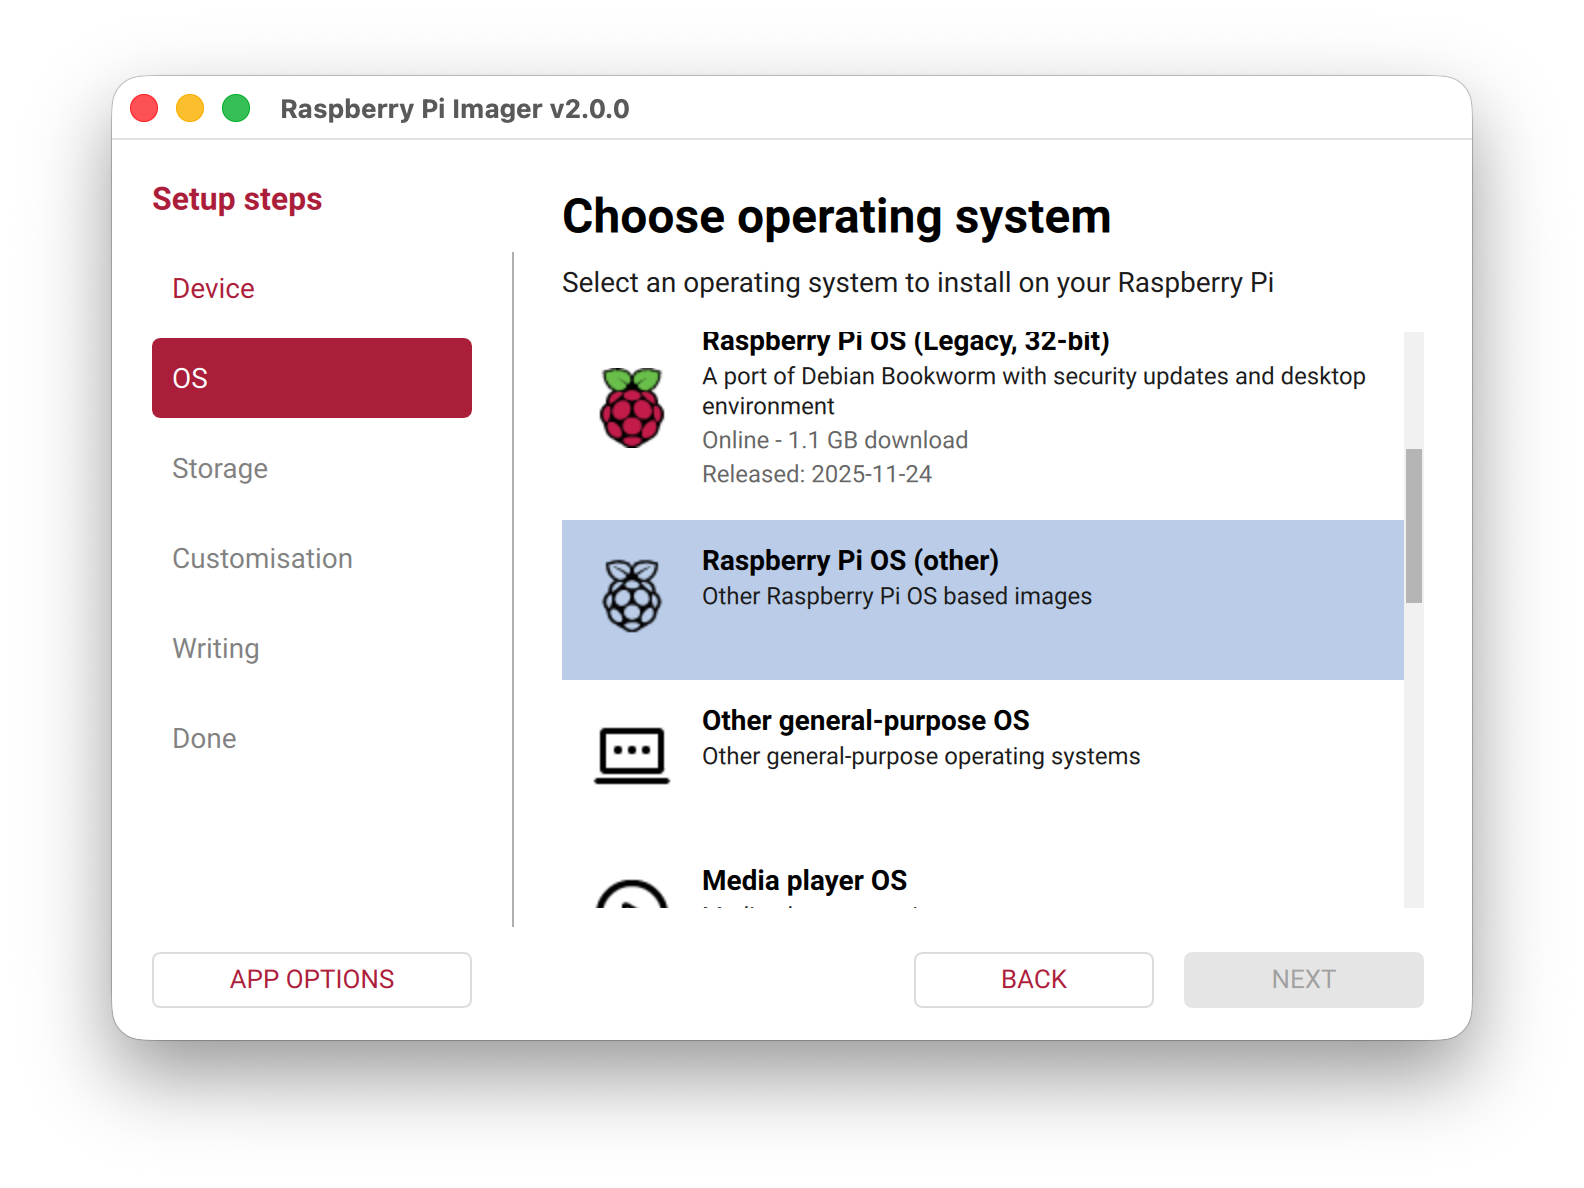Click the OS list scrollbar thumb
This screenshot has height=1188, width=1584.
pyautogui.click(x=1413, y=526)
